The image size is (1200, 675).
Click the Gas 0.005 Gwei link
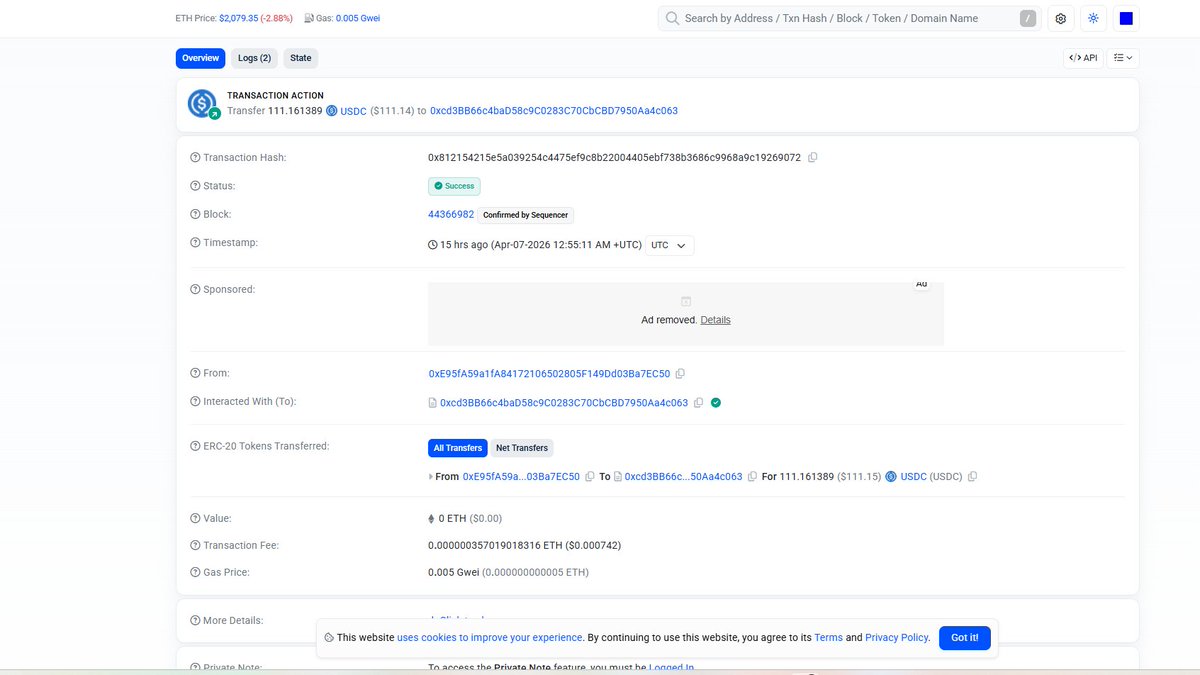[x=358, y=18]
